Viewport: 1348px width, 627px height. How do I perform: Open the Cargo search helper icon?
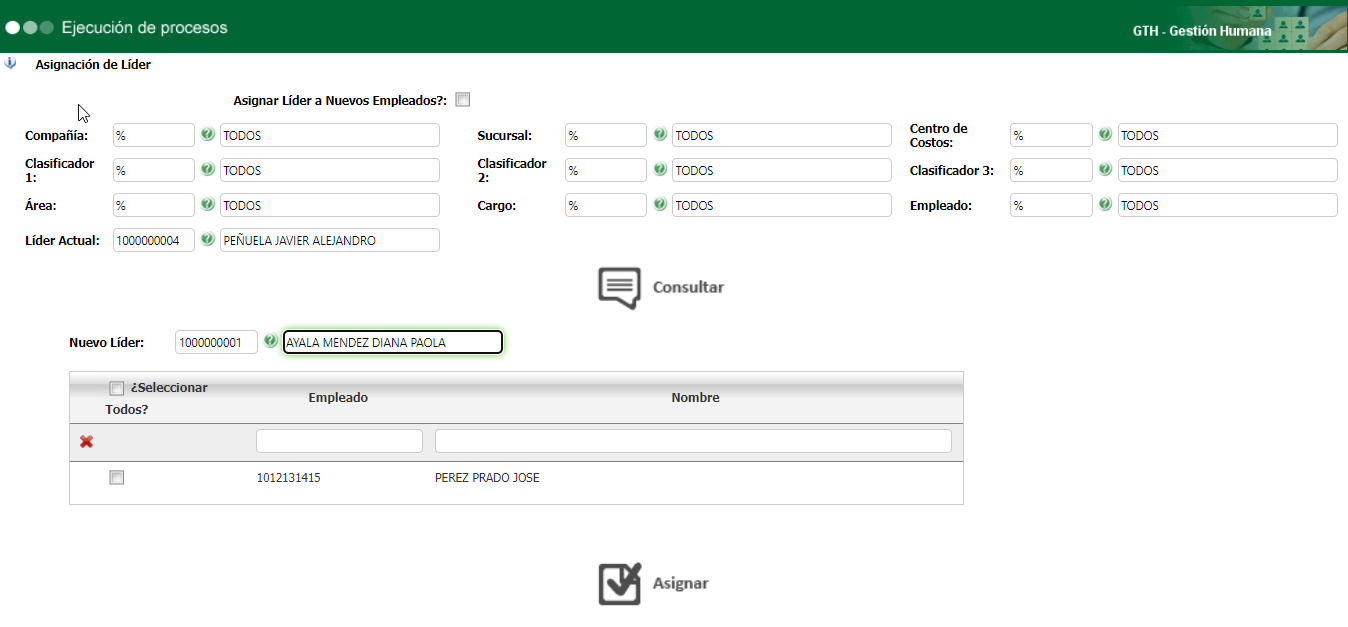pyautogui.click(x=660, y=205)
